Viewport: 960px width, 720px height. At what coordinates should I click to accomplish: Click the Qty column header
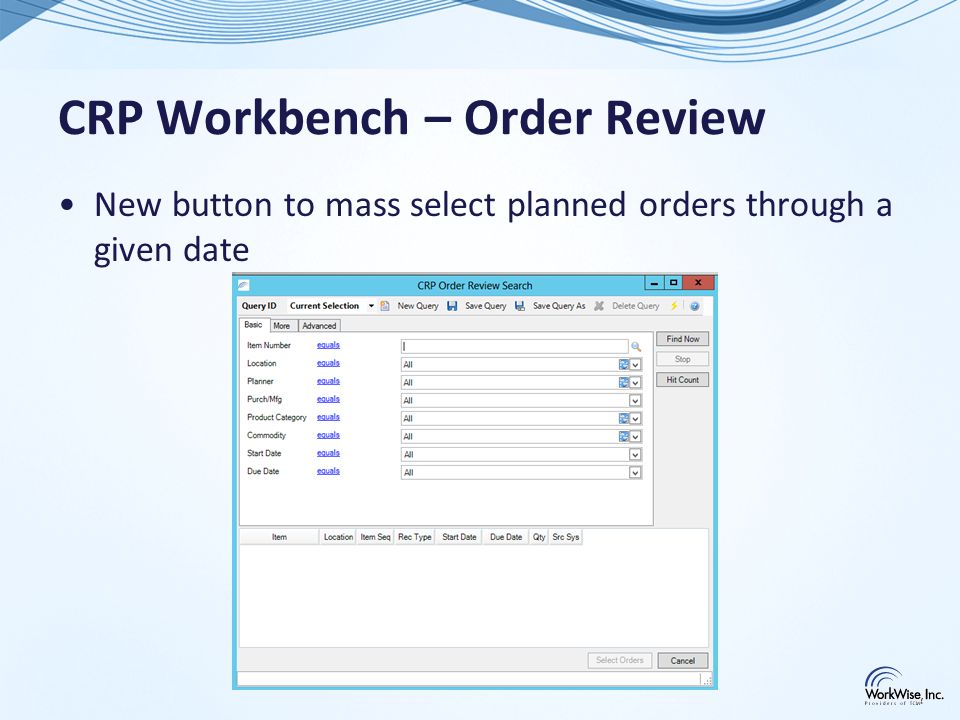coord(539,537)
